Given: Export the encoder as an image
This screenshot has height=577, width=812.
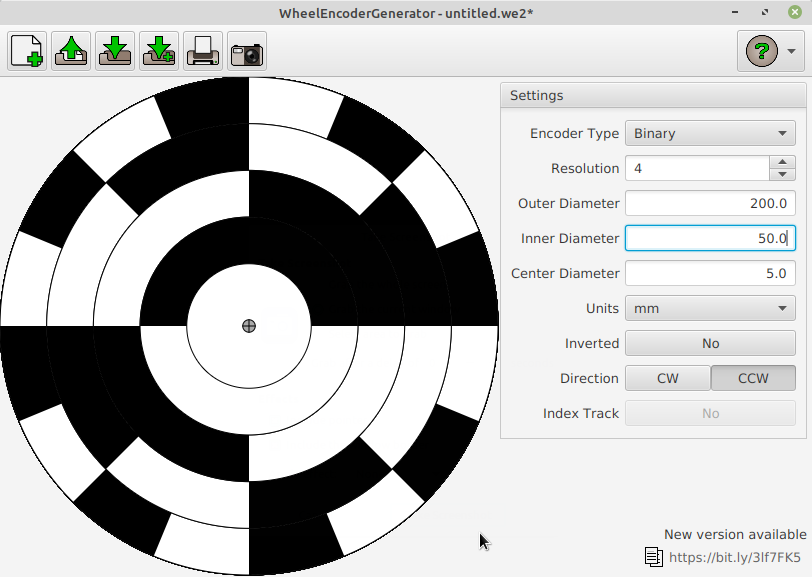Looking at the screenshot, I should point(246,50).
